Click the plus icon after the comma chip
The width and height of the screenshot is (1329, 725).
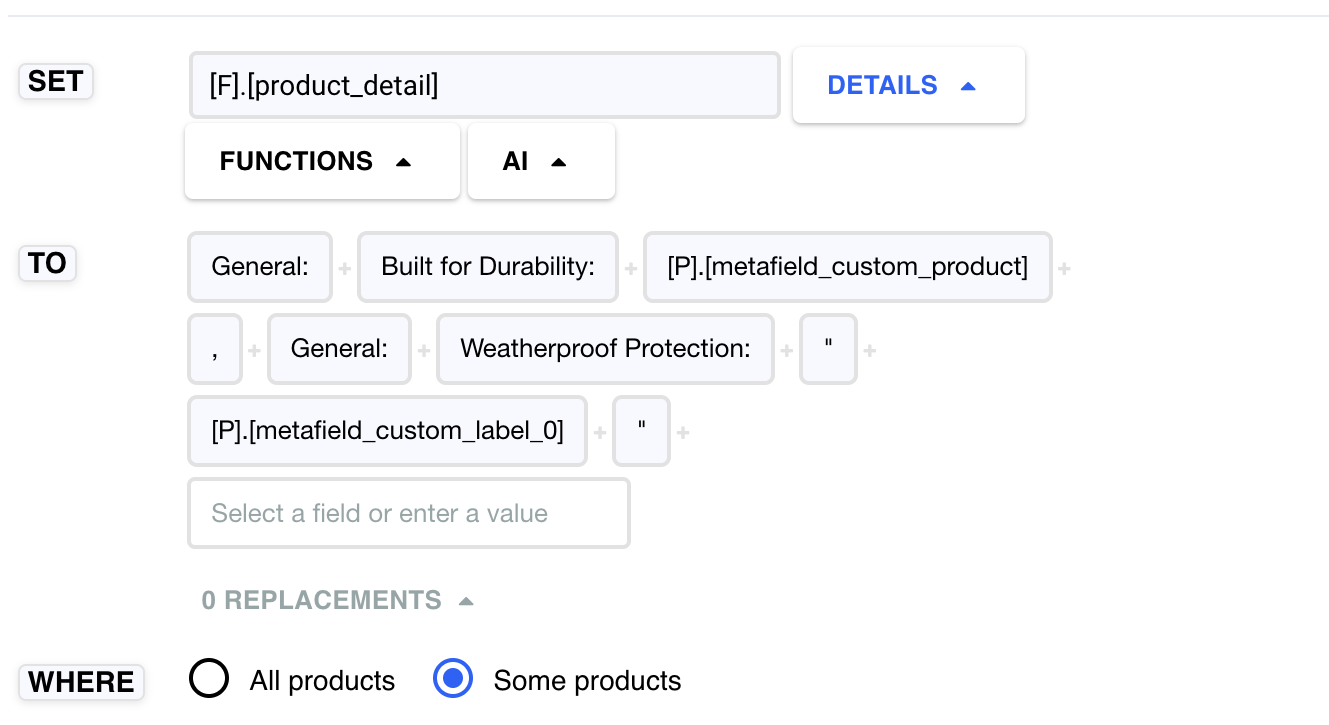(x=253, y=349)
